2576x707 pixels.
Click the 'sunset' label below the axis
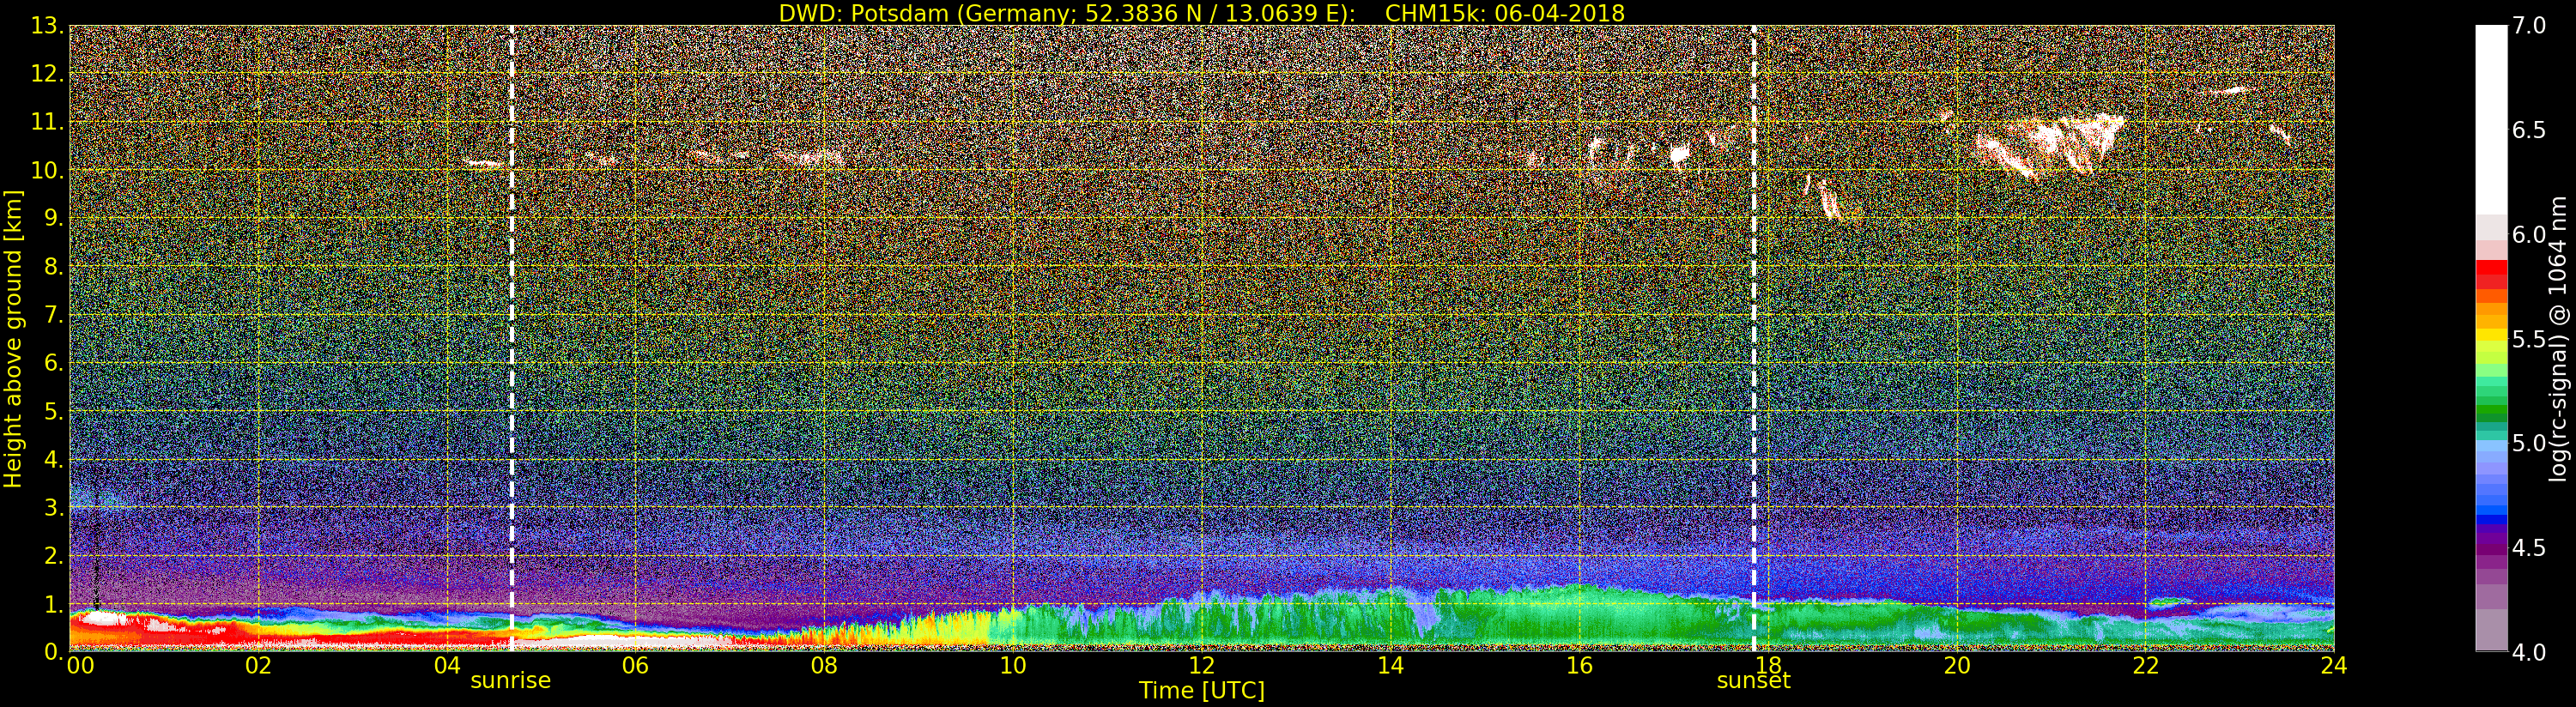point(1753,681)
